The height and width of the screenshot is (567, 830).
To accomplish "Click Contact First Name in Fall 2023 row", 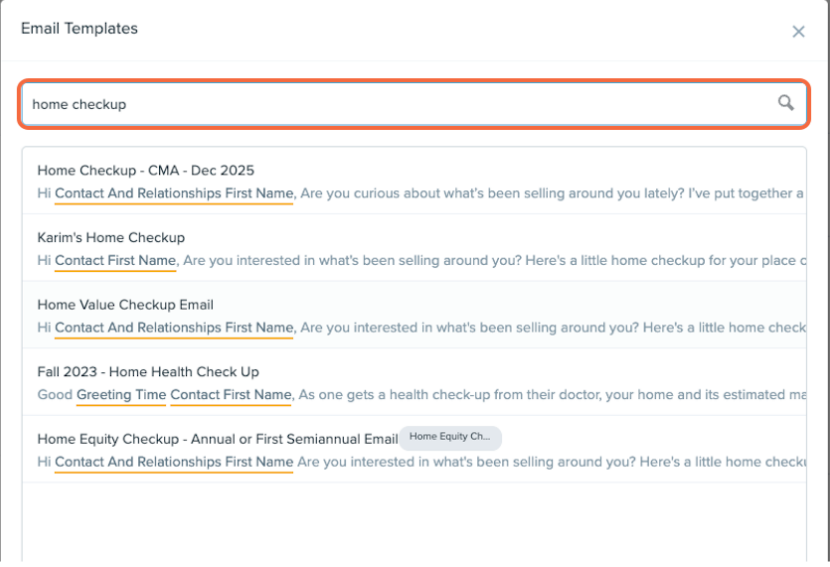I will [x=230, y=395].
